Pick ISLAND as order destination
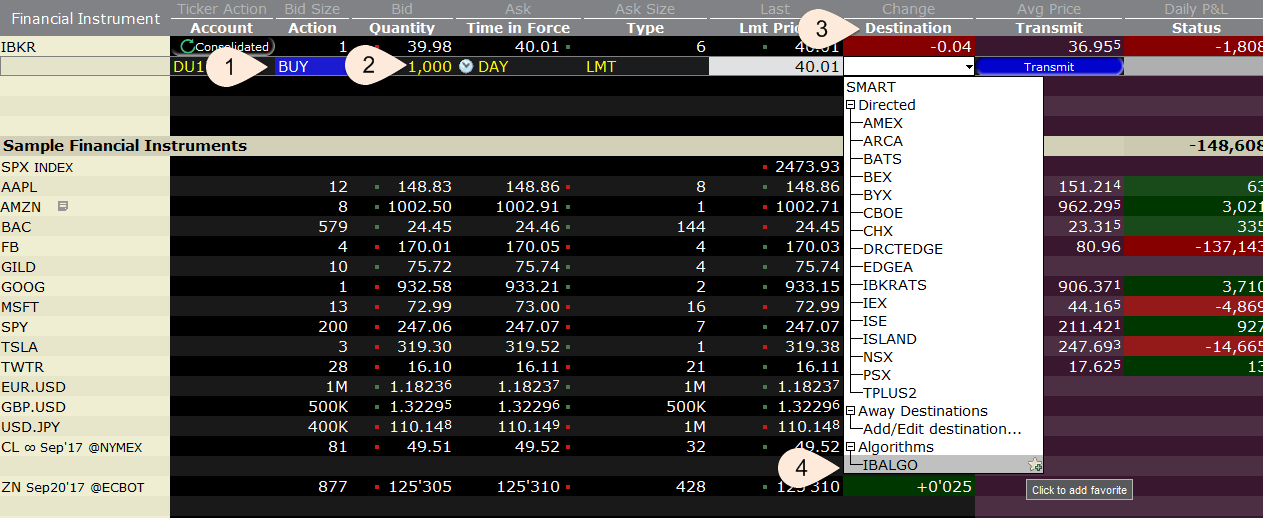Viewport: 1263px width, 518px height. (889, 339)
